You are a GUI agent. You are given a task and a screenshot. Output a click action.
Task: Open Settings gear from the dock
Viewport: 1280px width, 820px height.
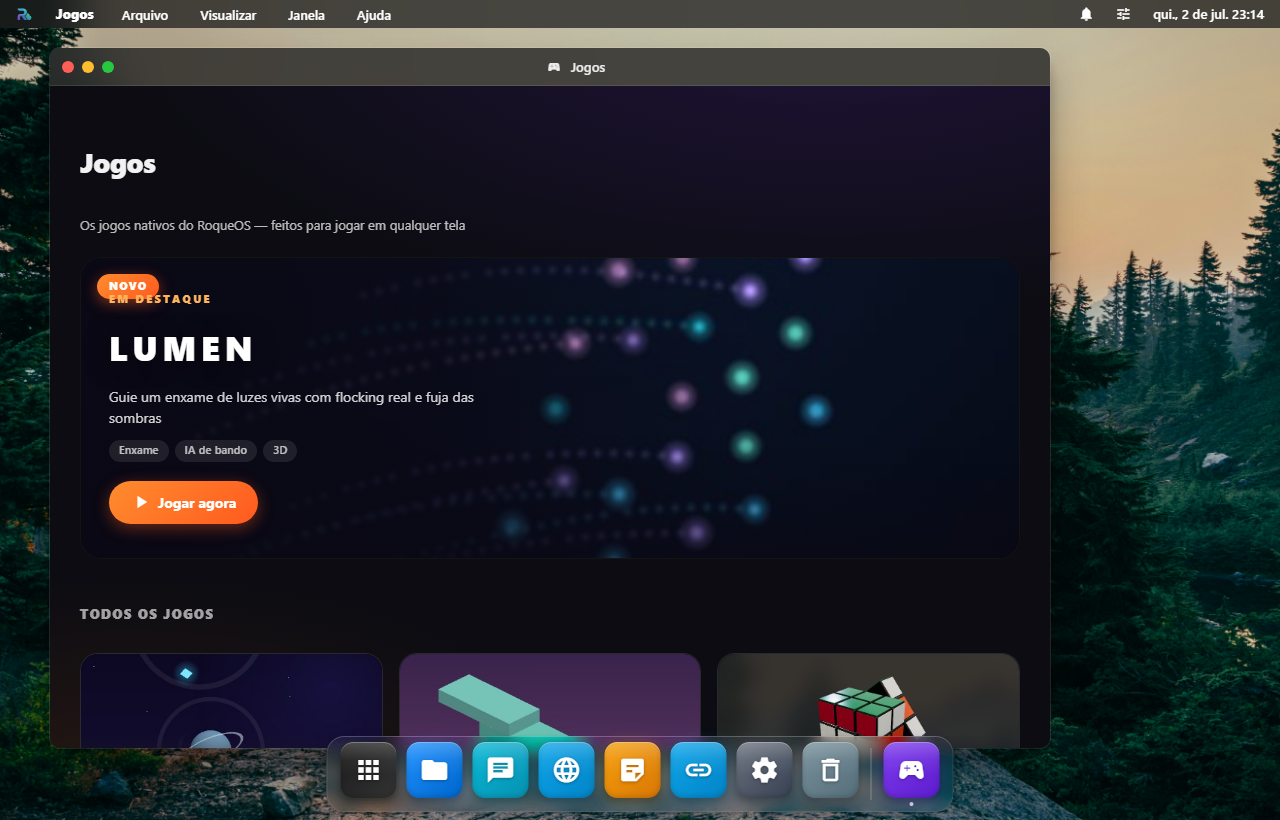pos(765,770)
